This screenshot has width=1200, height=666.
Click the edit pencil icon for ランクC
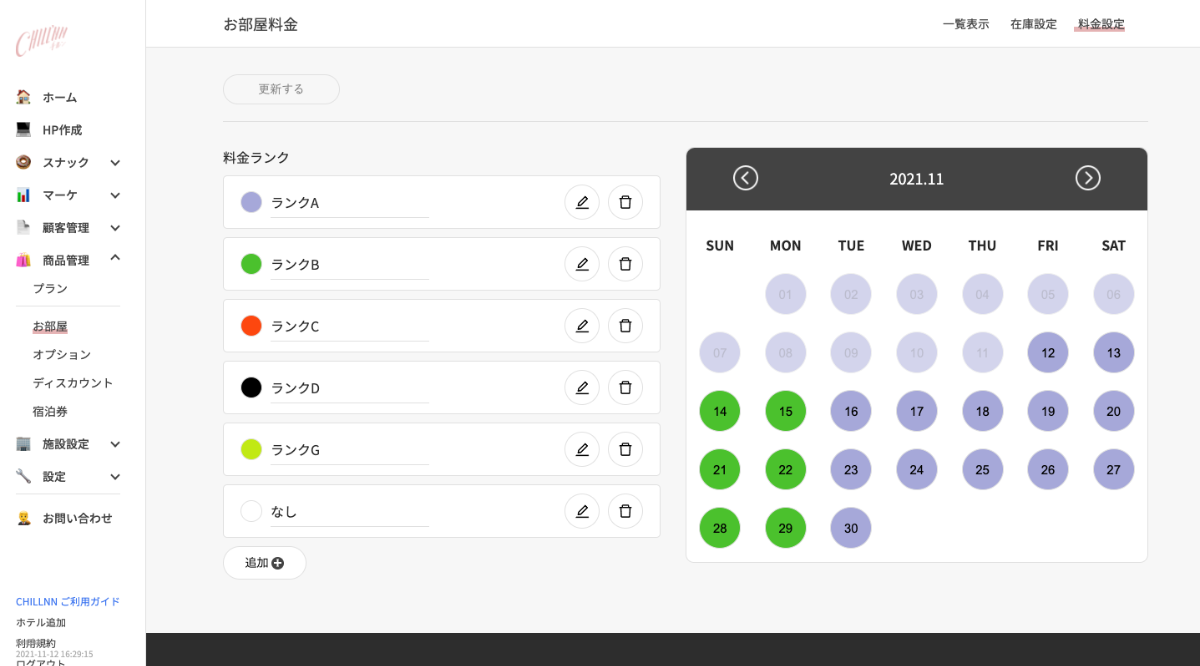582,326
